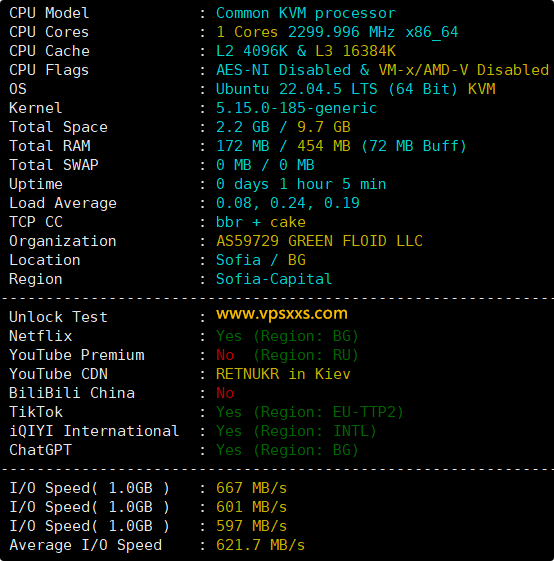The width and height of the screenshot is (554, 561).
Task: Click the load average '0.08, 0.24, 0.19'
Action: point(288,203)
